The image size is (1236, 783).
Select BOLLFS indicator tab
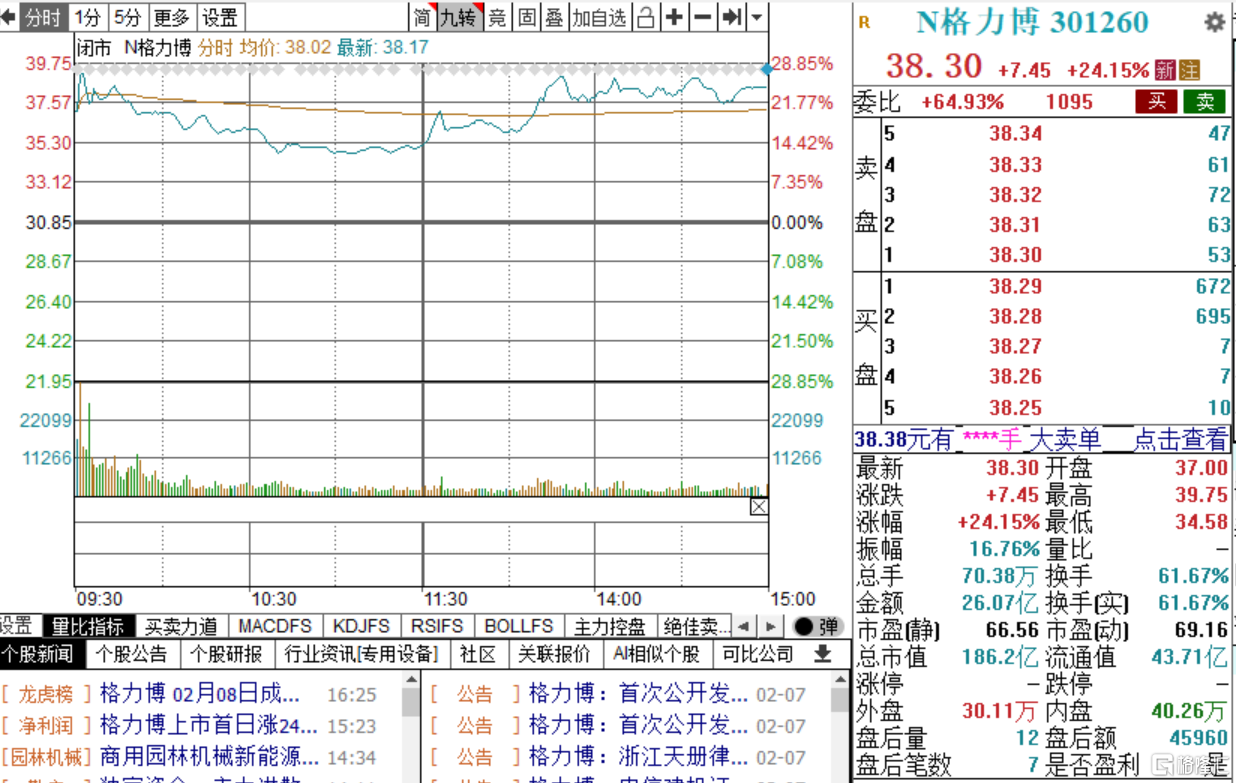(x=518, y=626)
